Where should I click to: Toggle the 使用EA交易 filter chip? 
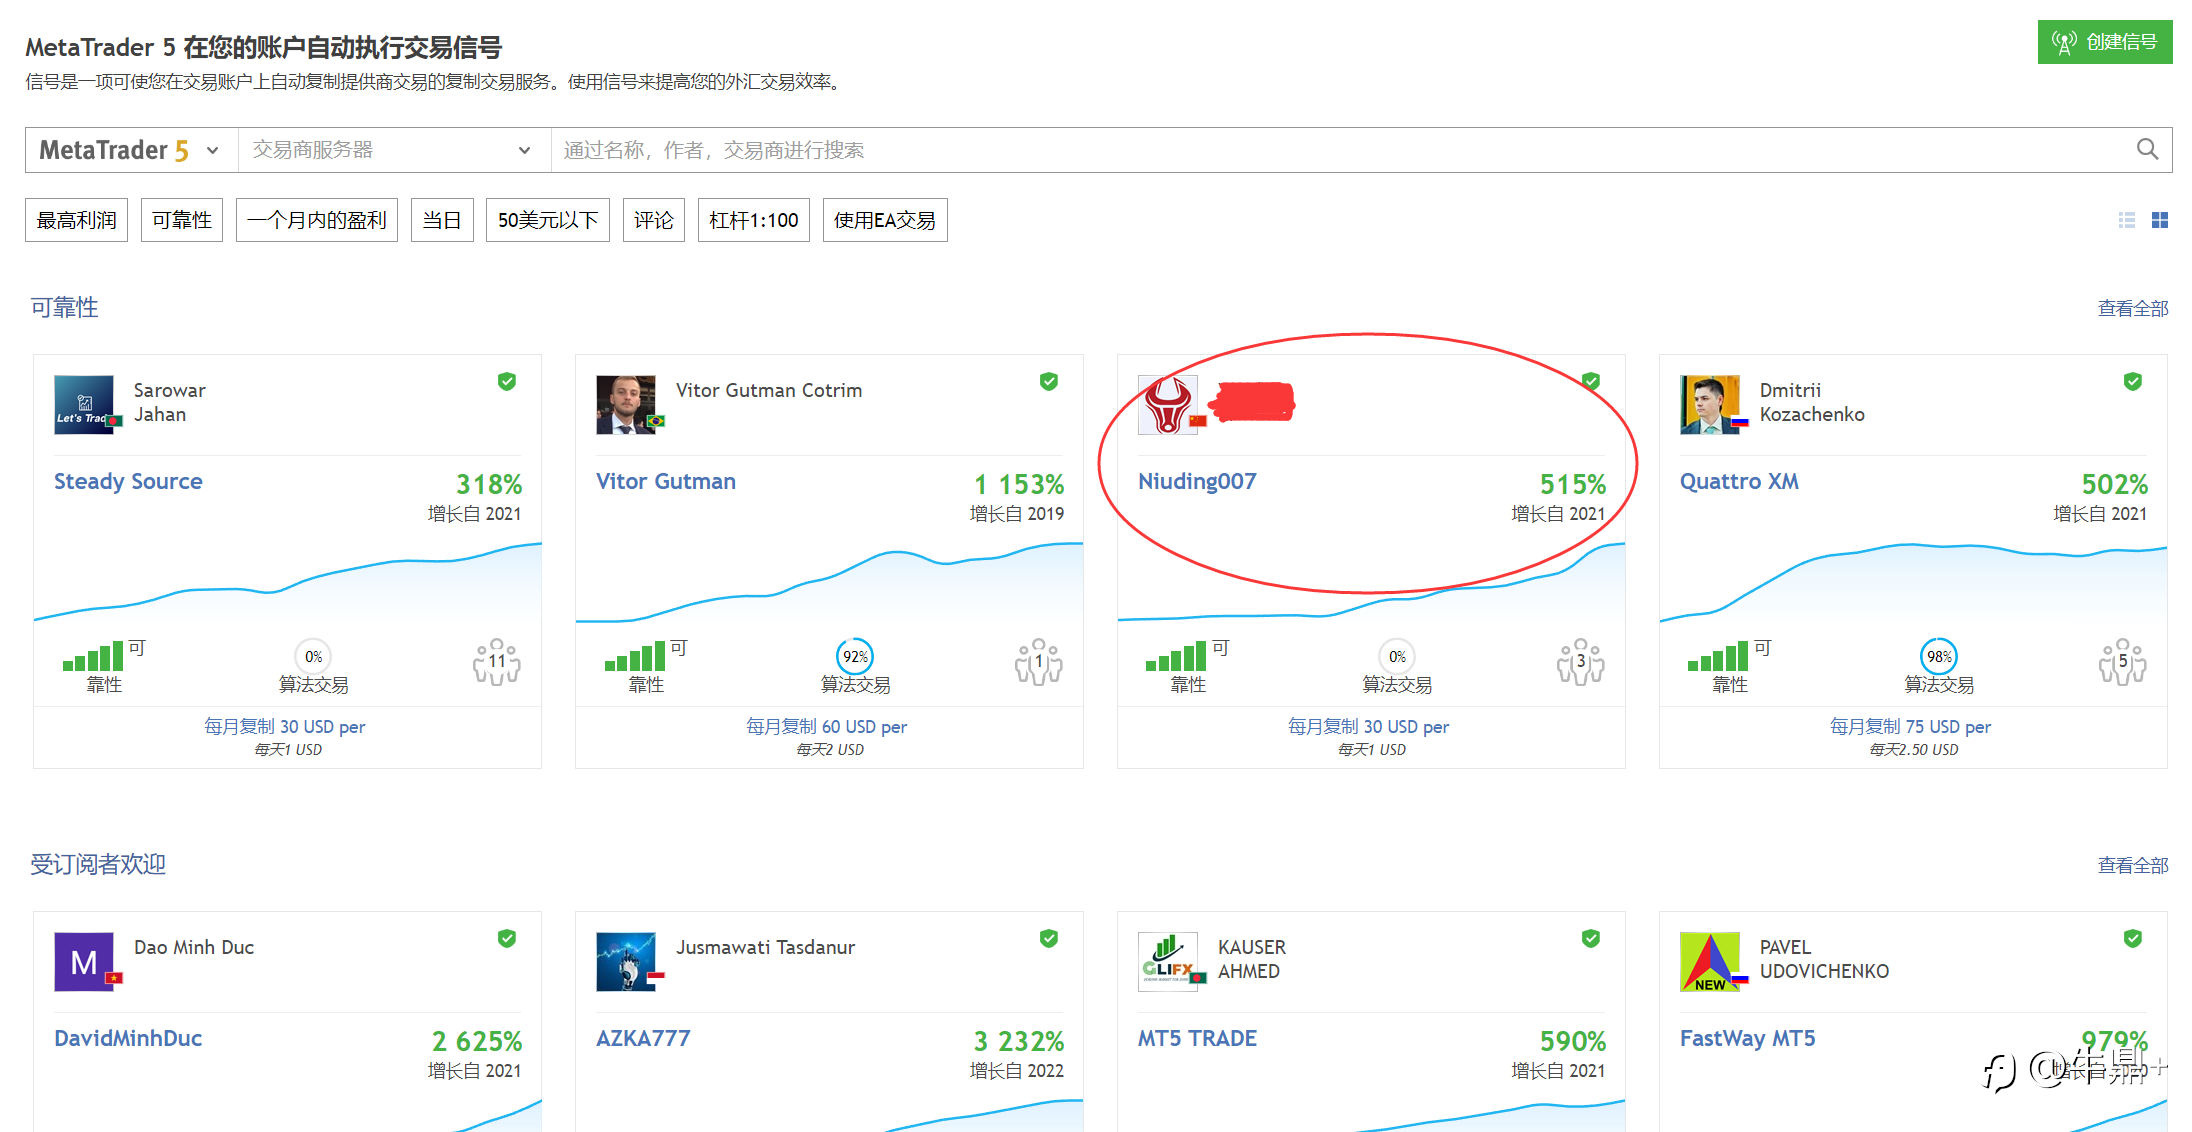pos(884,220)
